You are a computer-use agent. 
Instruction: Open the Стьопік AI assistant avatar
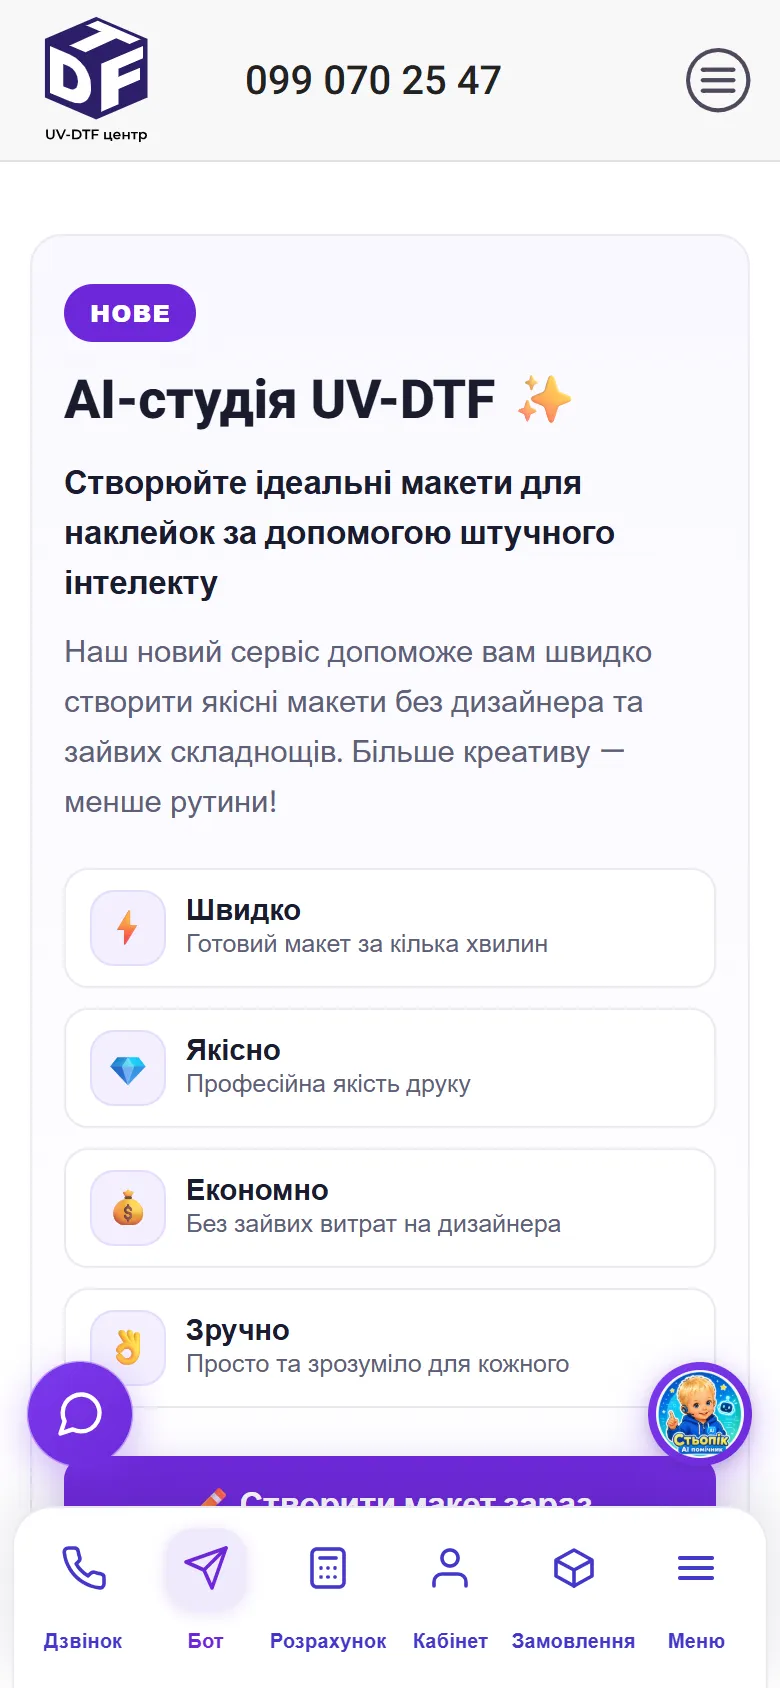[x=700, y=1414]
